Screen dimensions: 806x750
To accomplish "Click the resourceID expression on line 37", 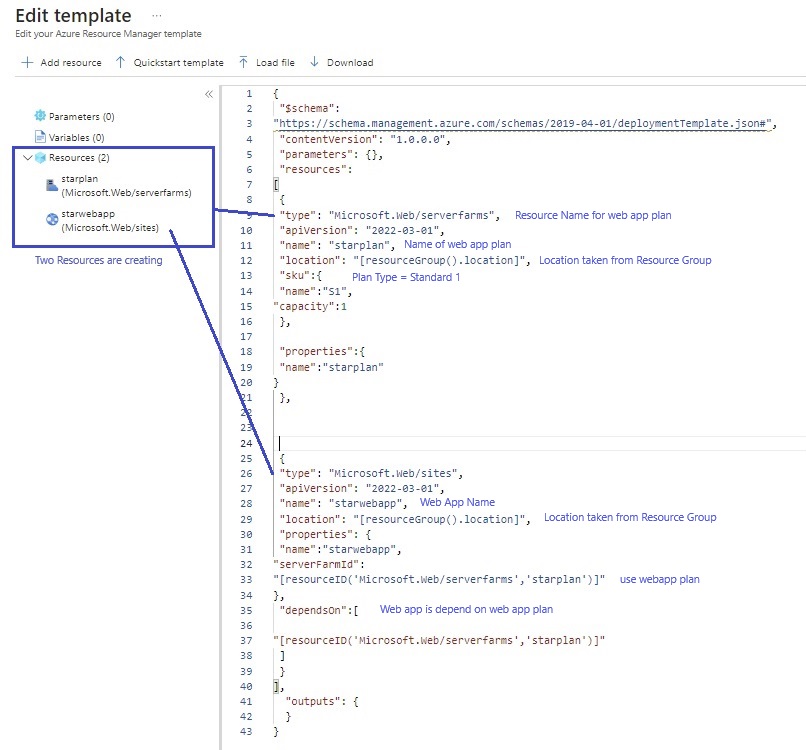I will pyautogui.click(x=439, y=641).
